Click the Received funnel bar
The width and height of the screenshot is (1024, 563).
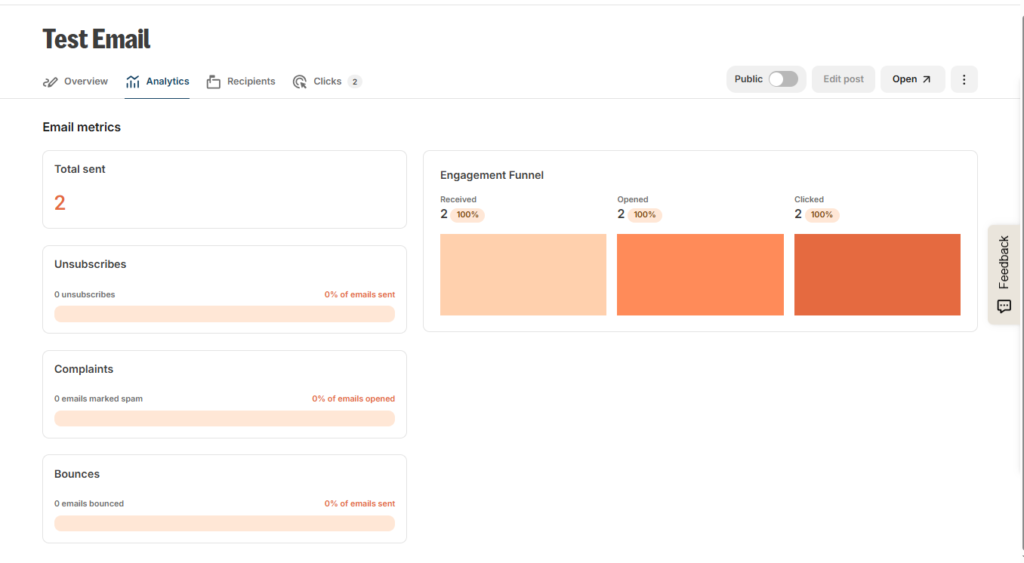[523, 275]
